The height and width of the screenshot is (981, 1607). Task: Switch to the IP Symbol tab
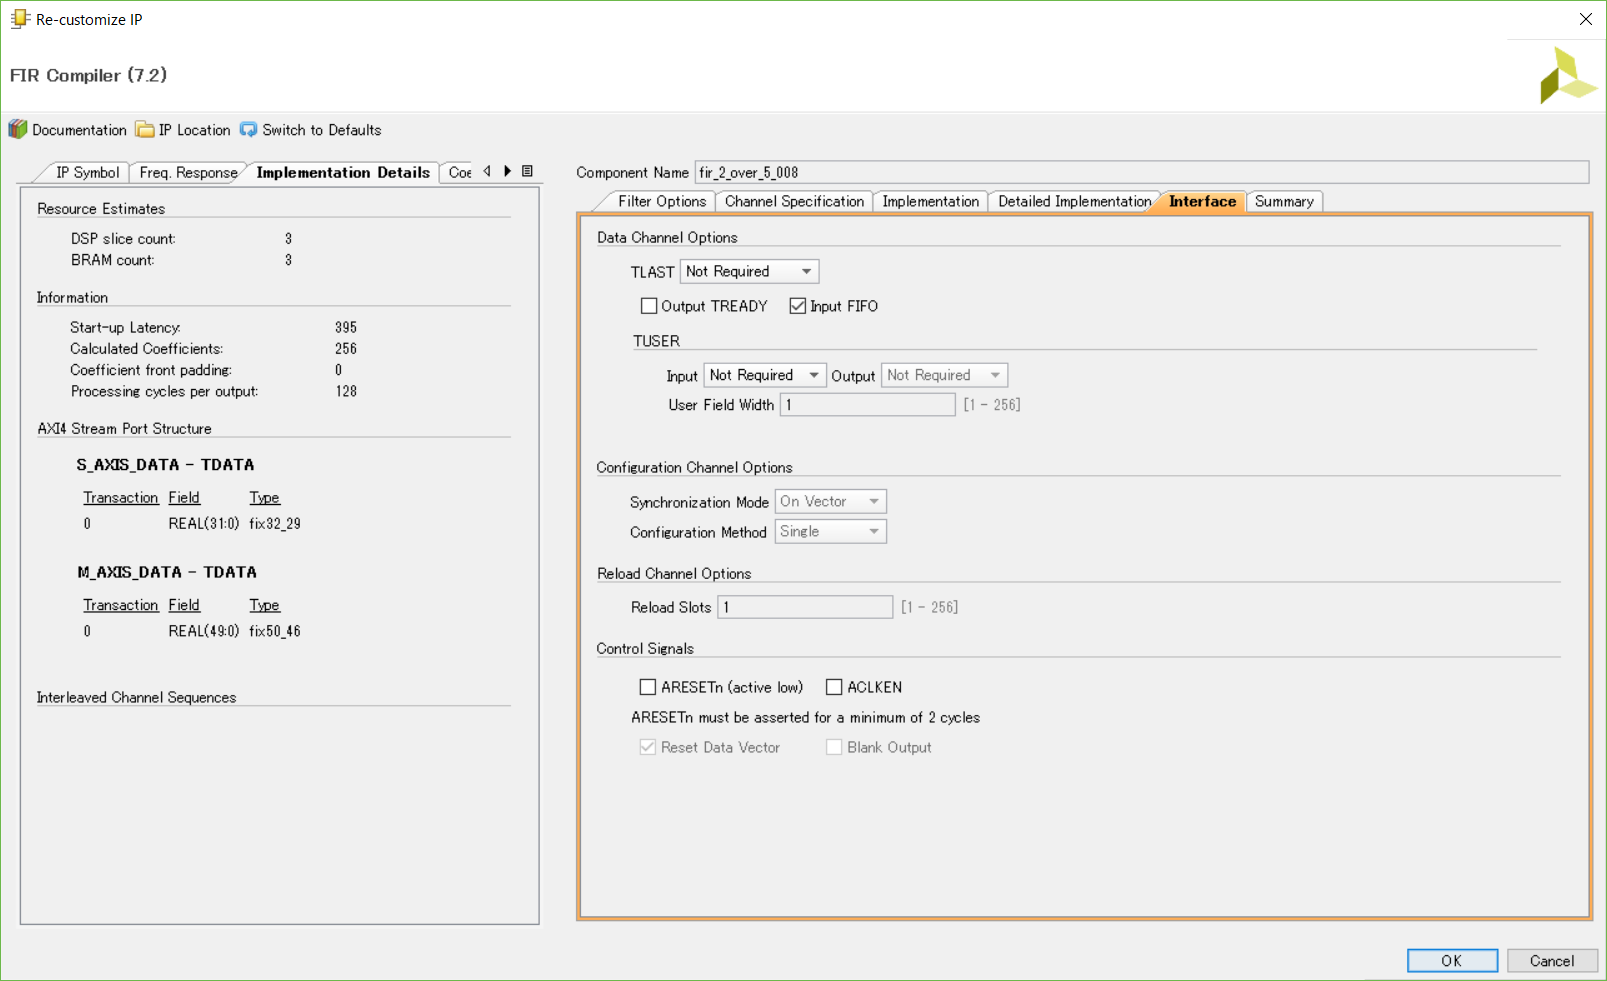(x=87, y=172)
